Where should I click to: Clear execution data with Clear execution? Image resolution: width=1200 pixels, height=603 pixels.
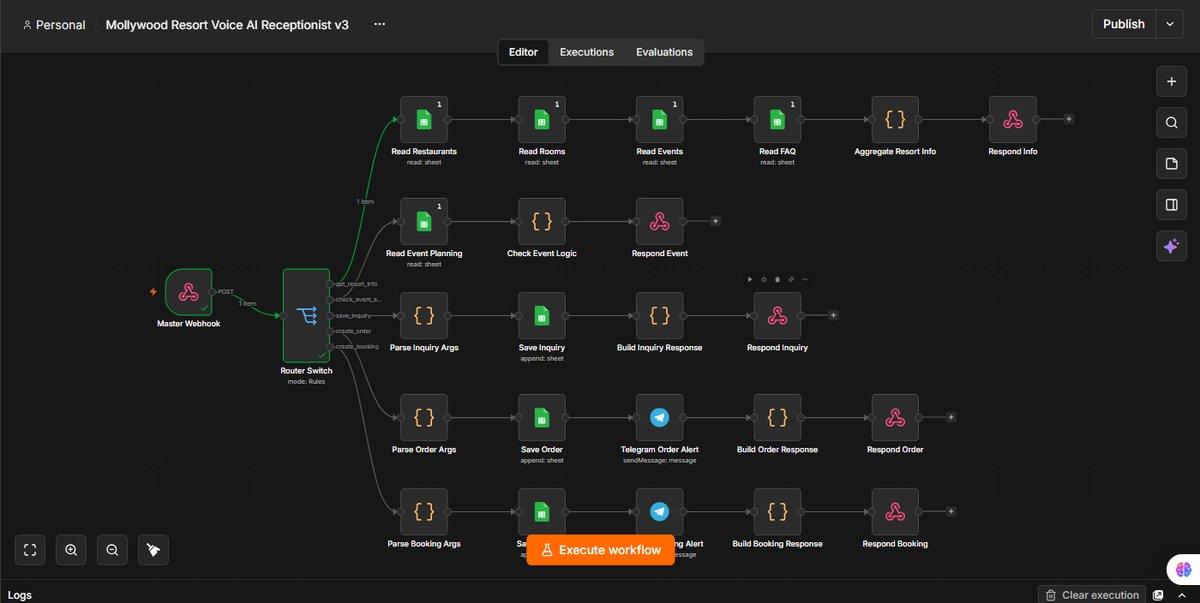click(1091, 595)
